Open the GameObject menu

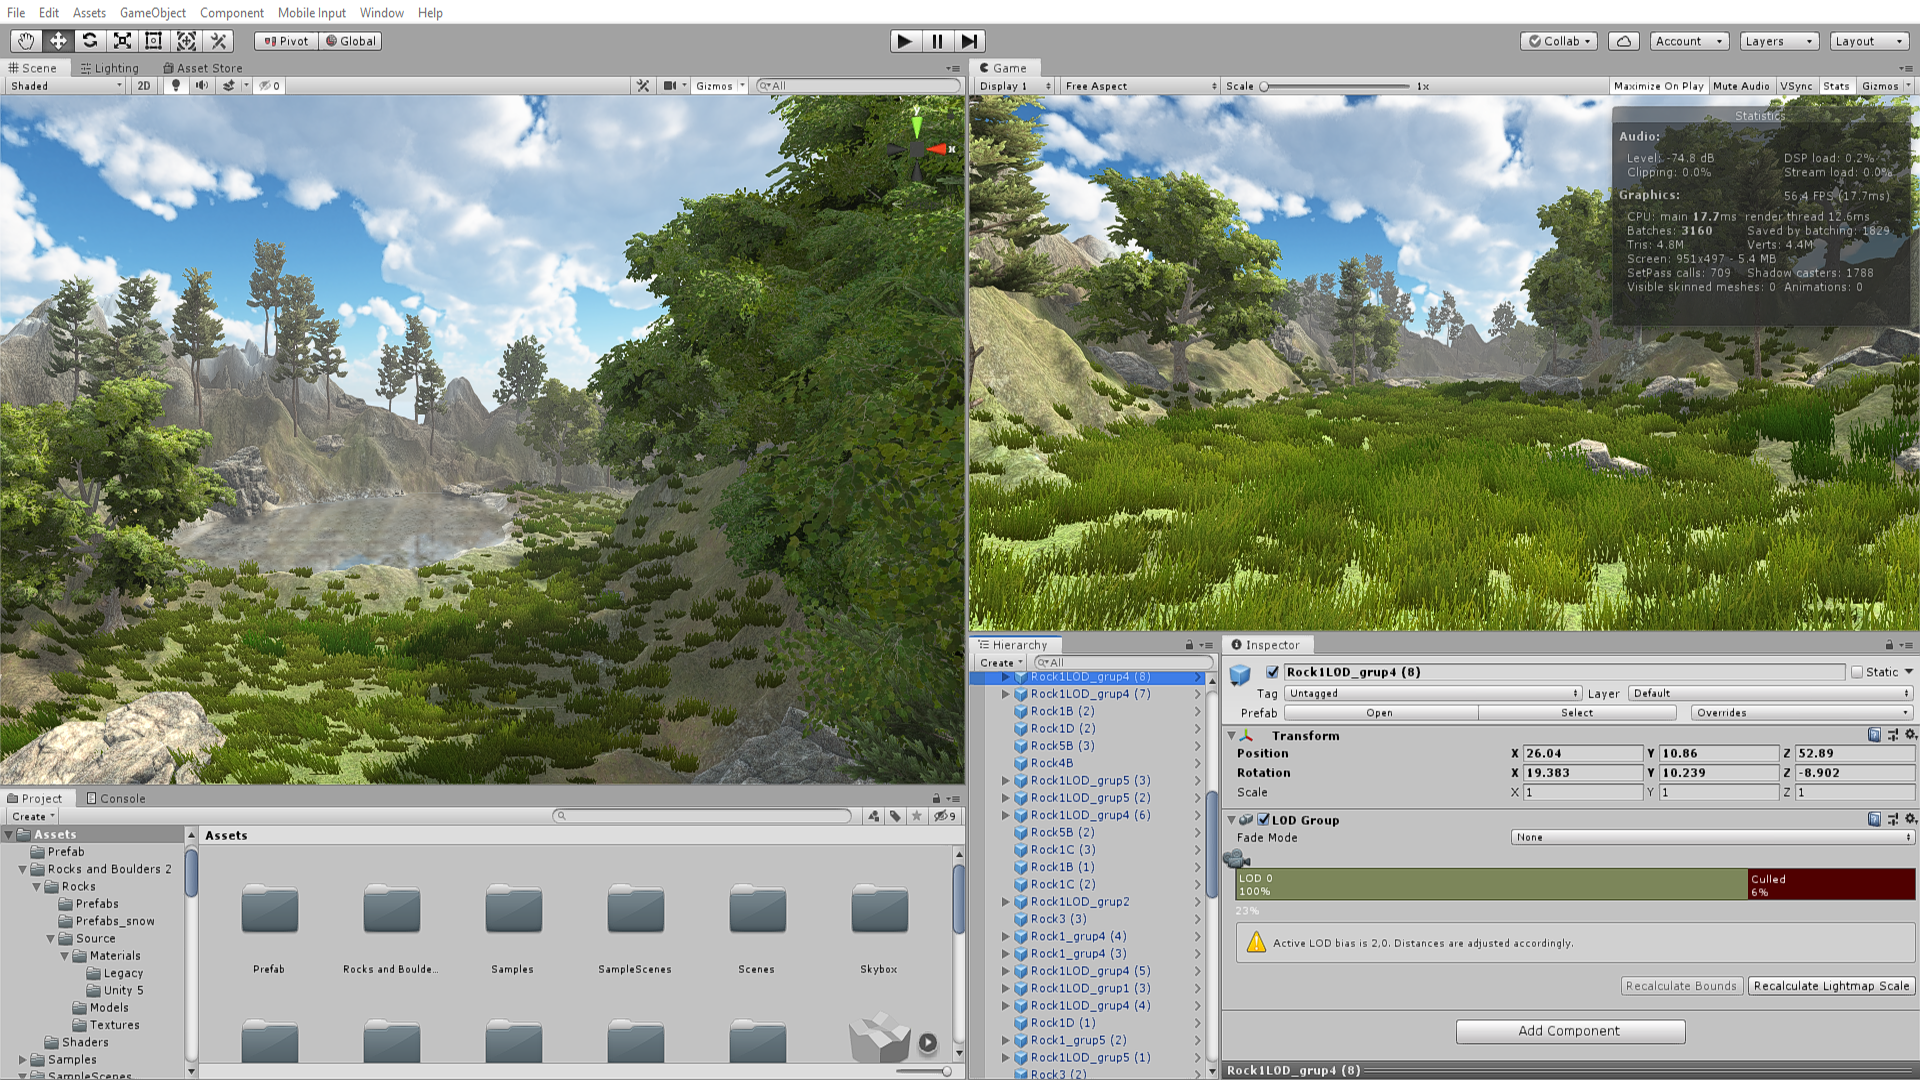pyautogui.click(x=152, y=13)
